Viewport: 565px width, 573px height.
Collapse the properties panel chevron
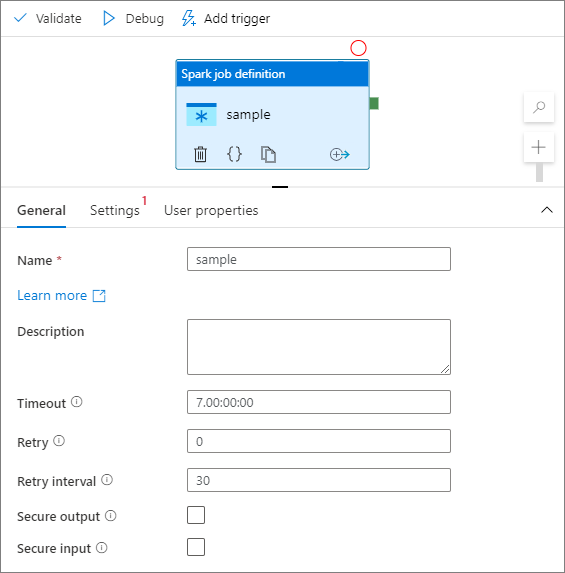click(547, 210)
